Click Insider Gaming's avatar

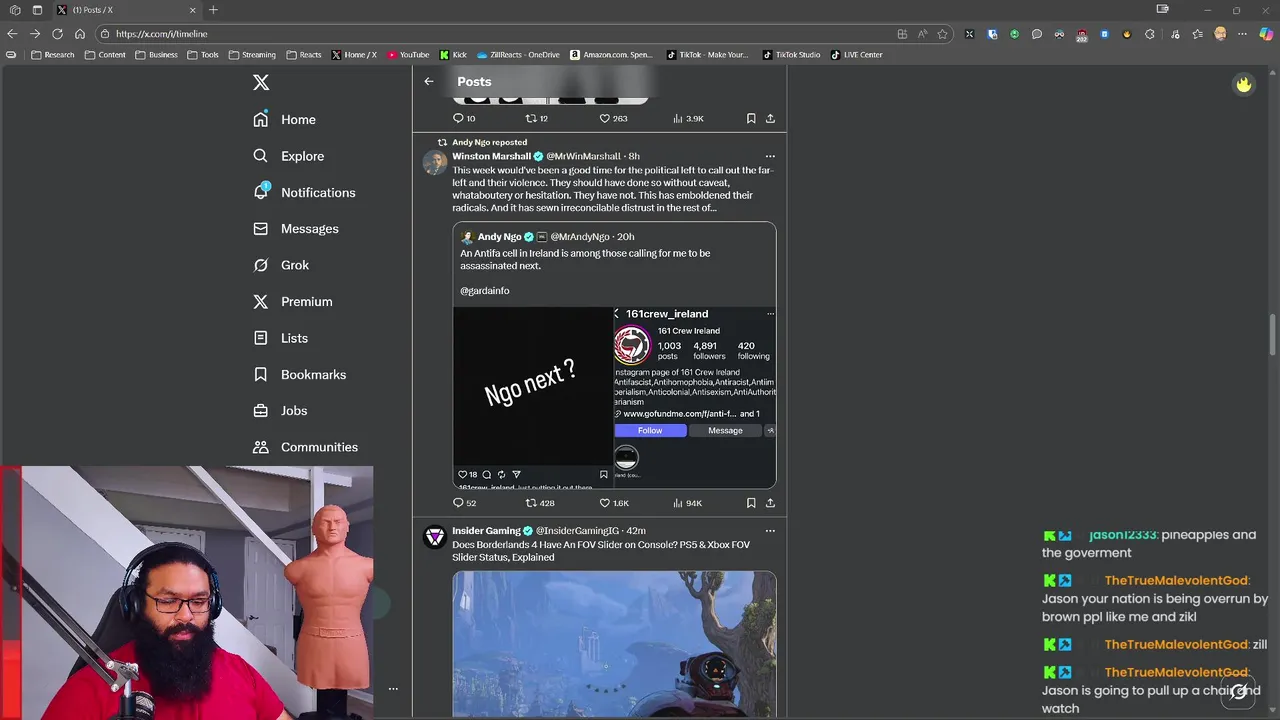pyautogui.click(x=435, y=537)
